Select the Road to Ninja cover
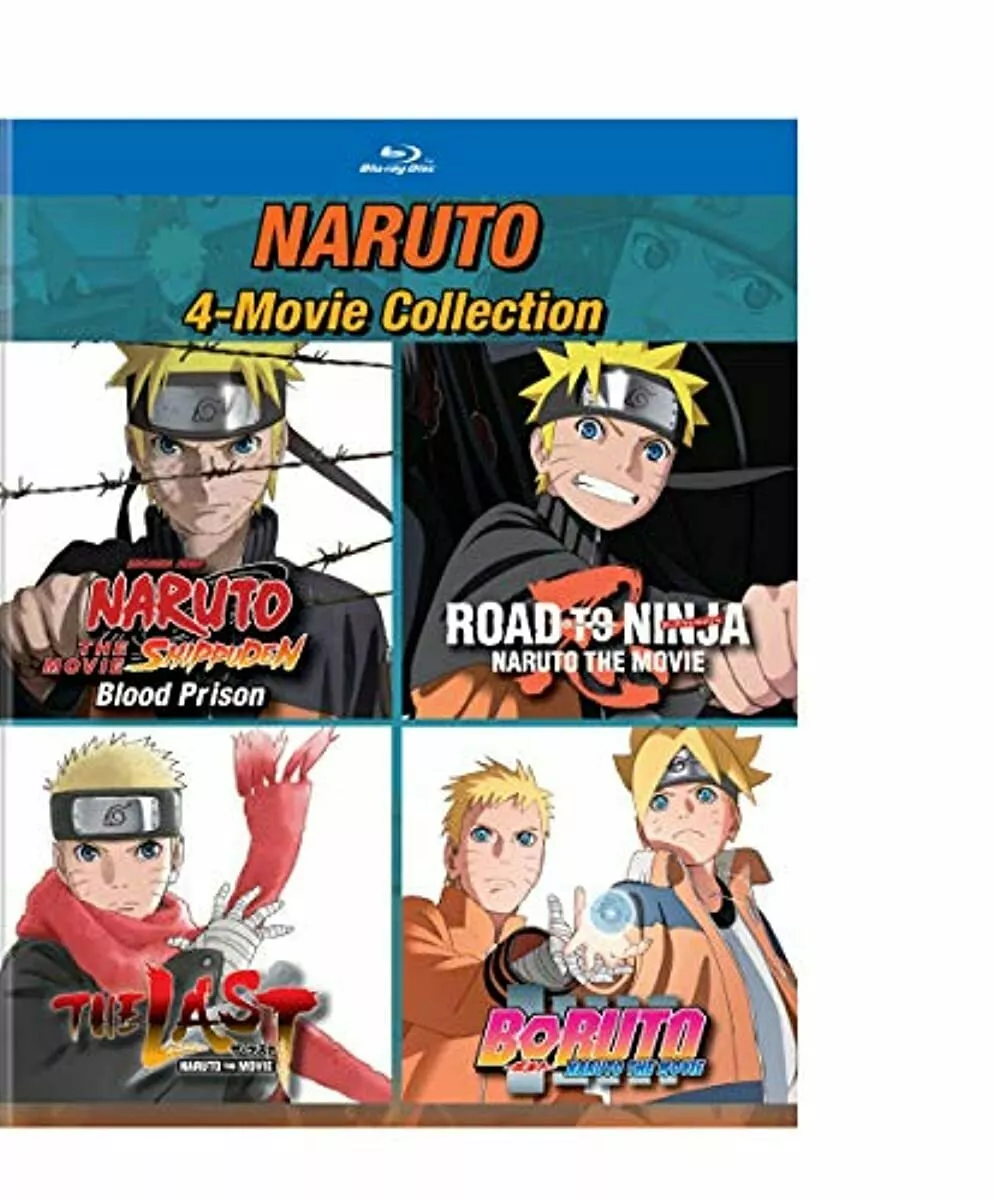 pos(600,529)
